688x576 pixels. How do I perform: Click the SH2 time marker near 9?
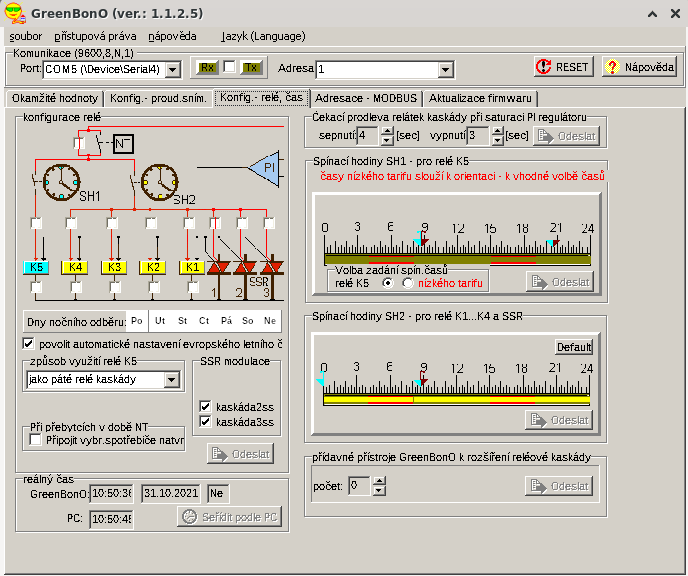click(x=421, y=379)
